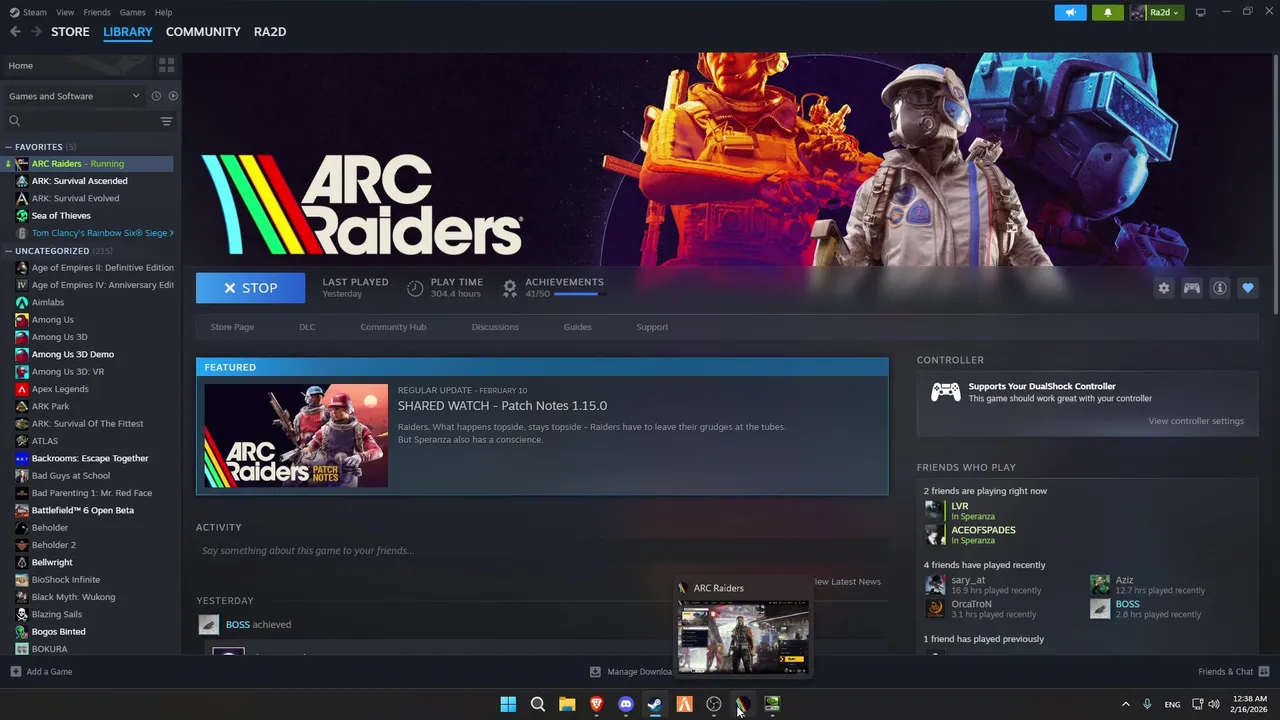Switch to Big Picture mode monitor icon
Screen dimensions: 1280x720
[x=1201, y=12]
